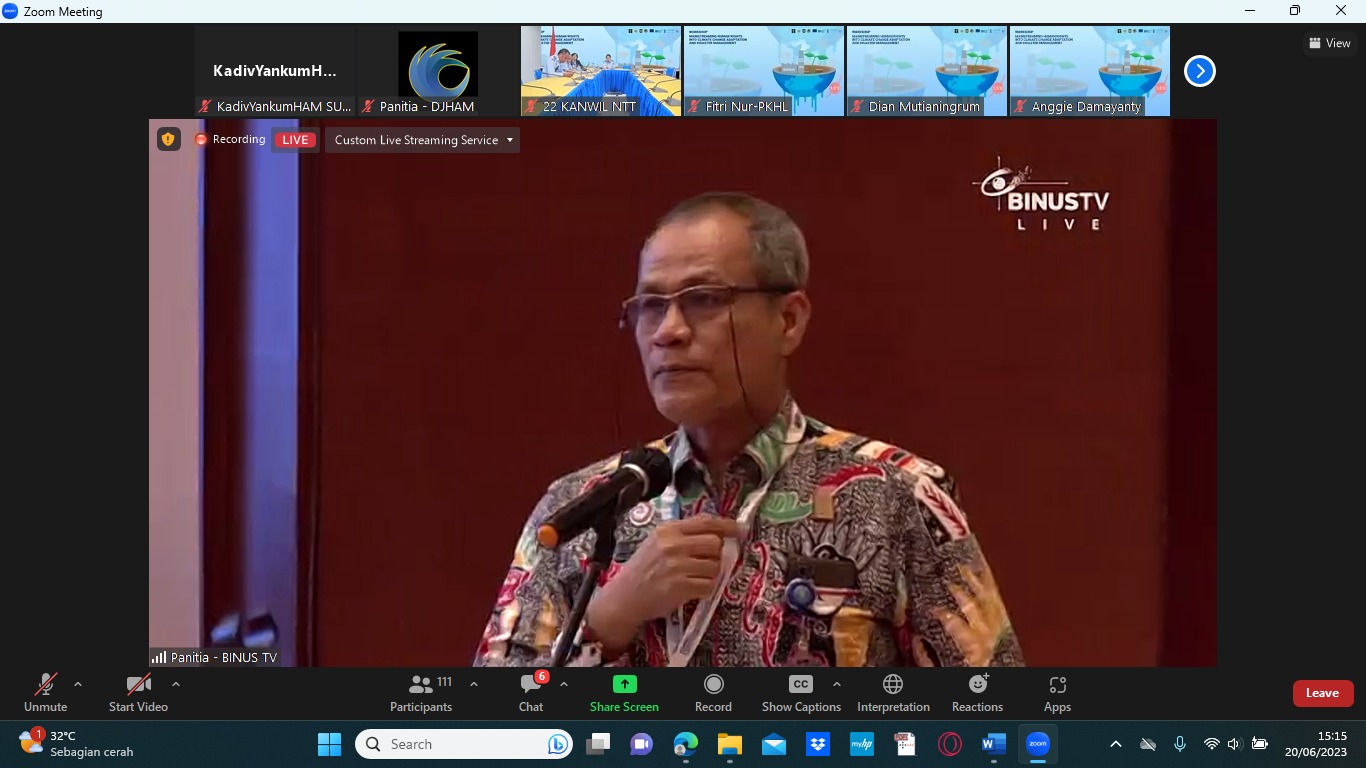The image size is (1366, 768).
Task: Unmute the microphone
Action: click(x=45, y=693)
